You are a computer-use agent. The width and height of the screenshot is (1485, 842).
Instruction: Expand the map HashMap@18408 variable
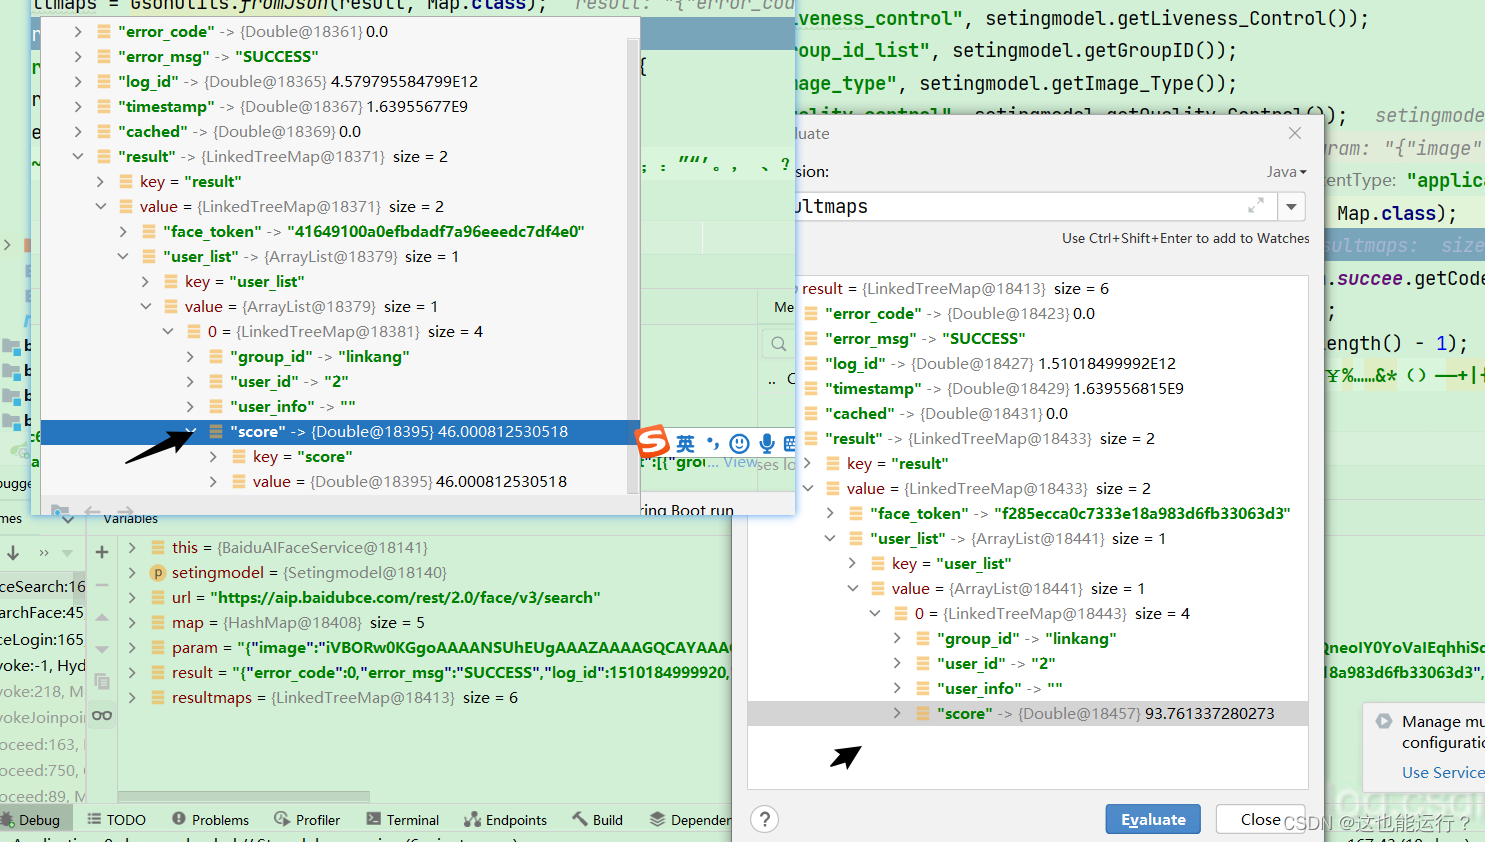[132, 623]
